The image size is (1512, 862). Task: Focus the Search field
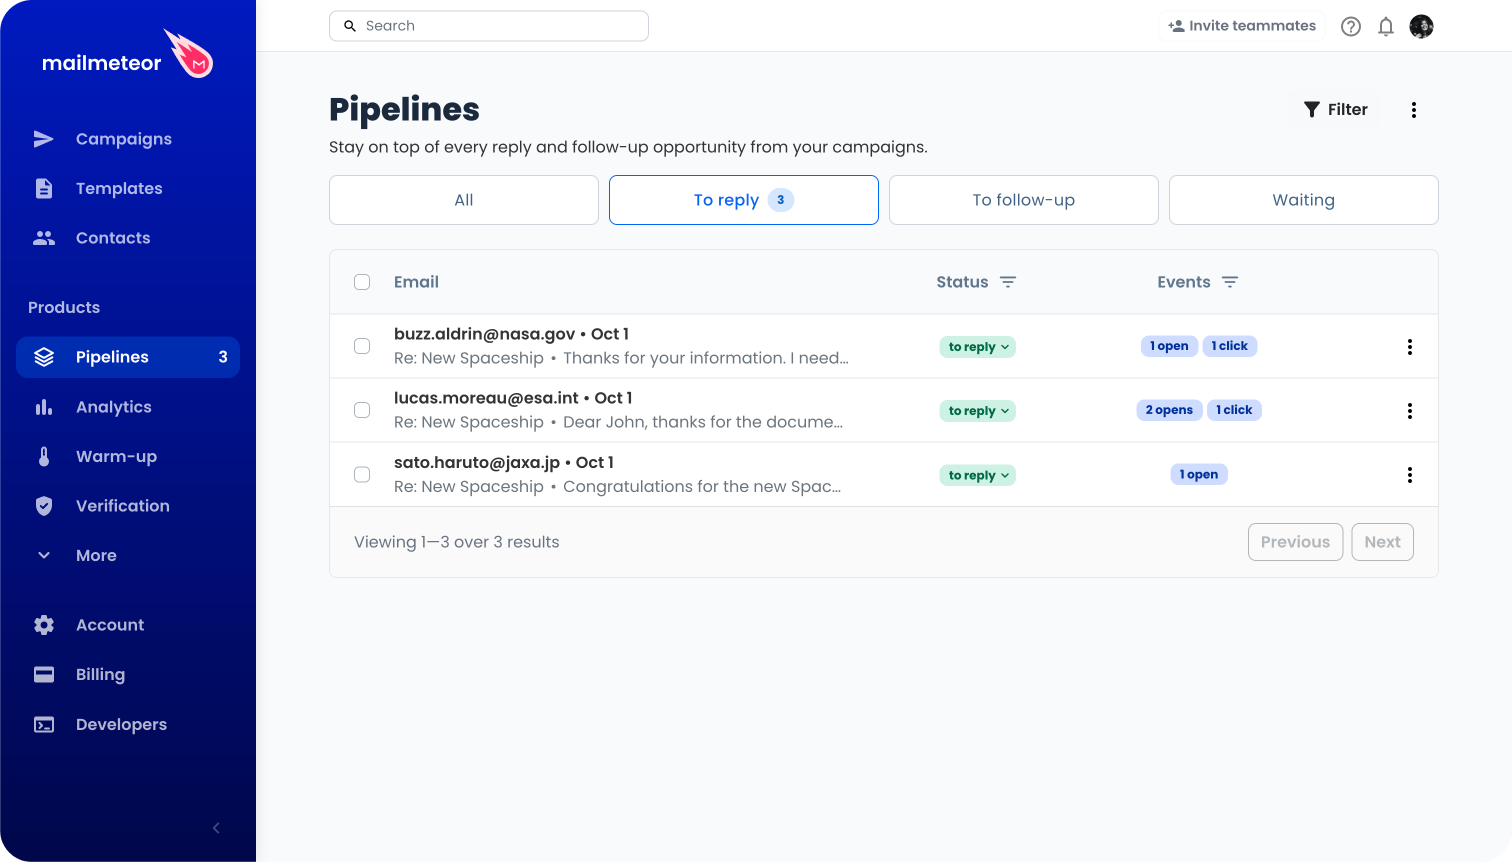point(489,26)
